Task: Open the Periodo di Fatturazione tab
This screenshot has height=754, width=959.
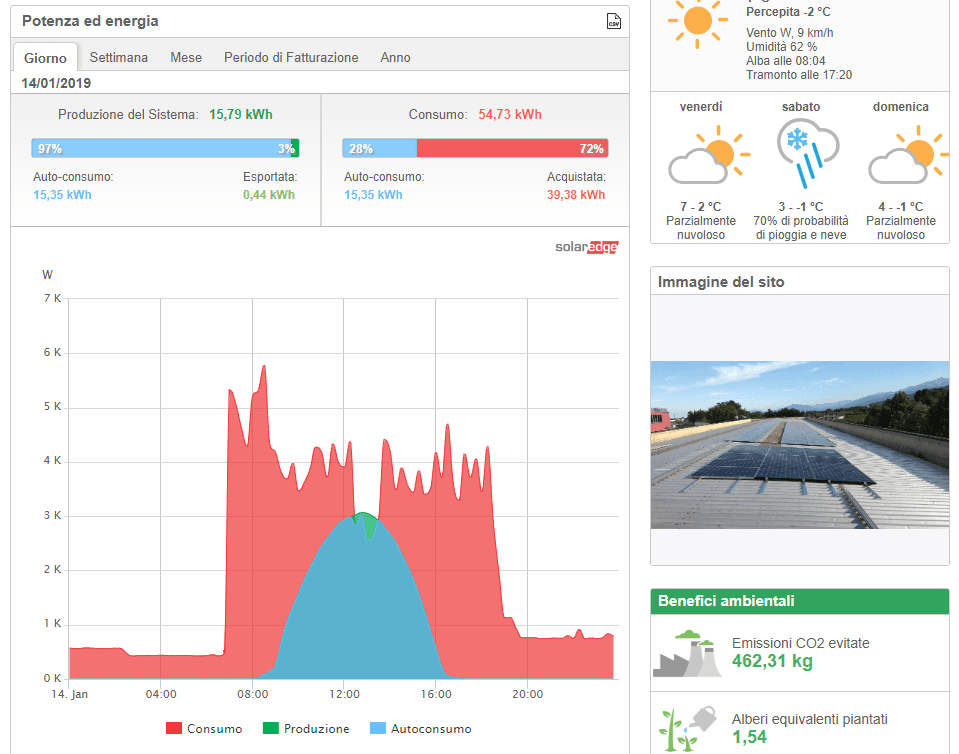Action: 291,57
